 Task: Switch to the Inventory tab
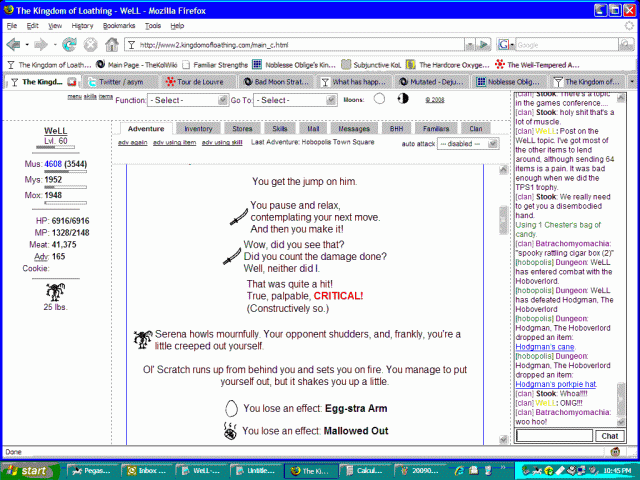[198, 129]
